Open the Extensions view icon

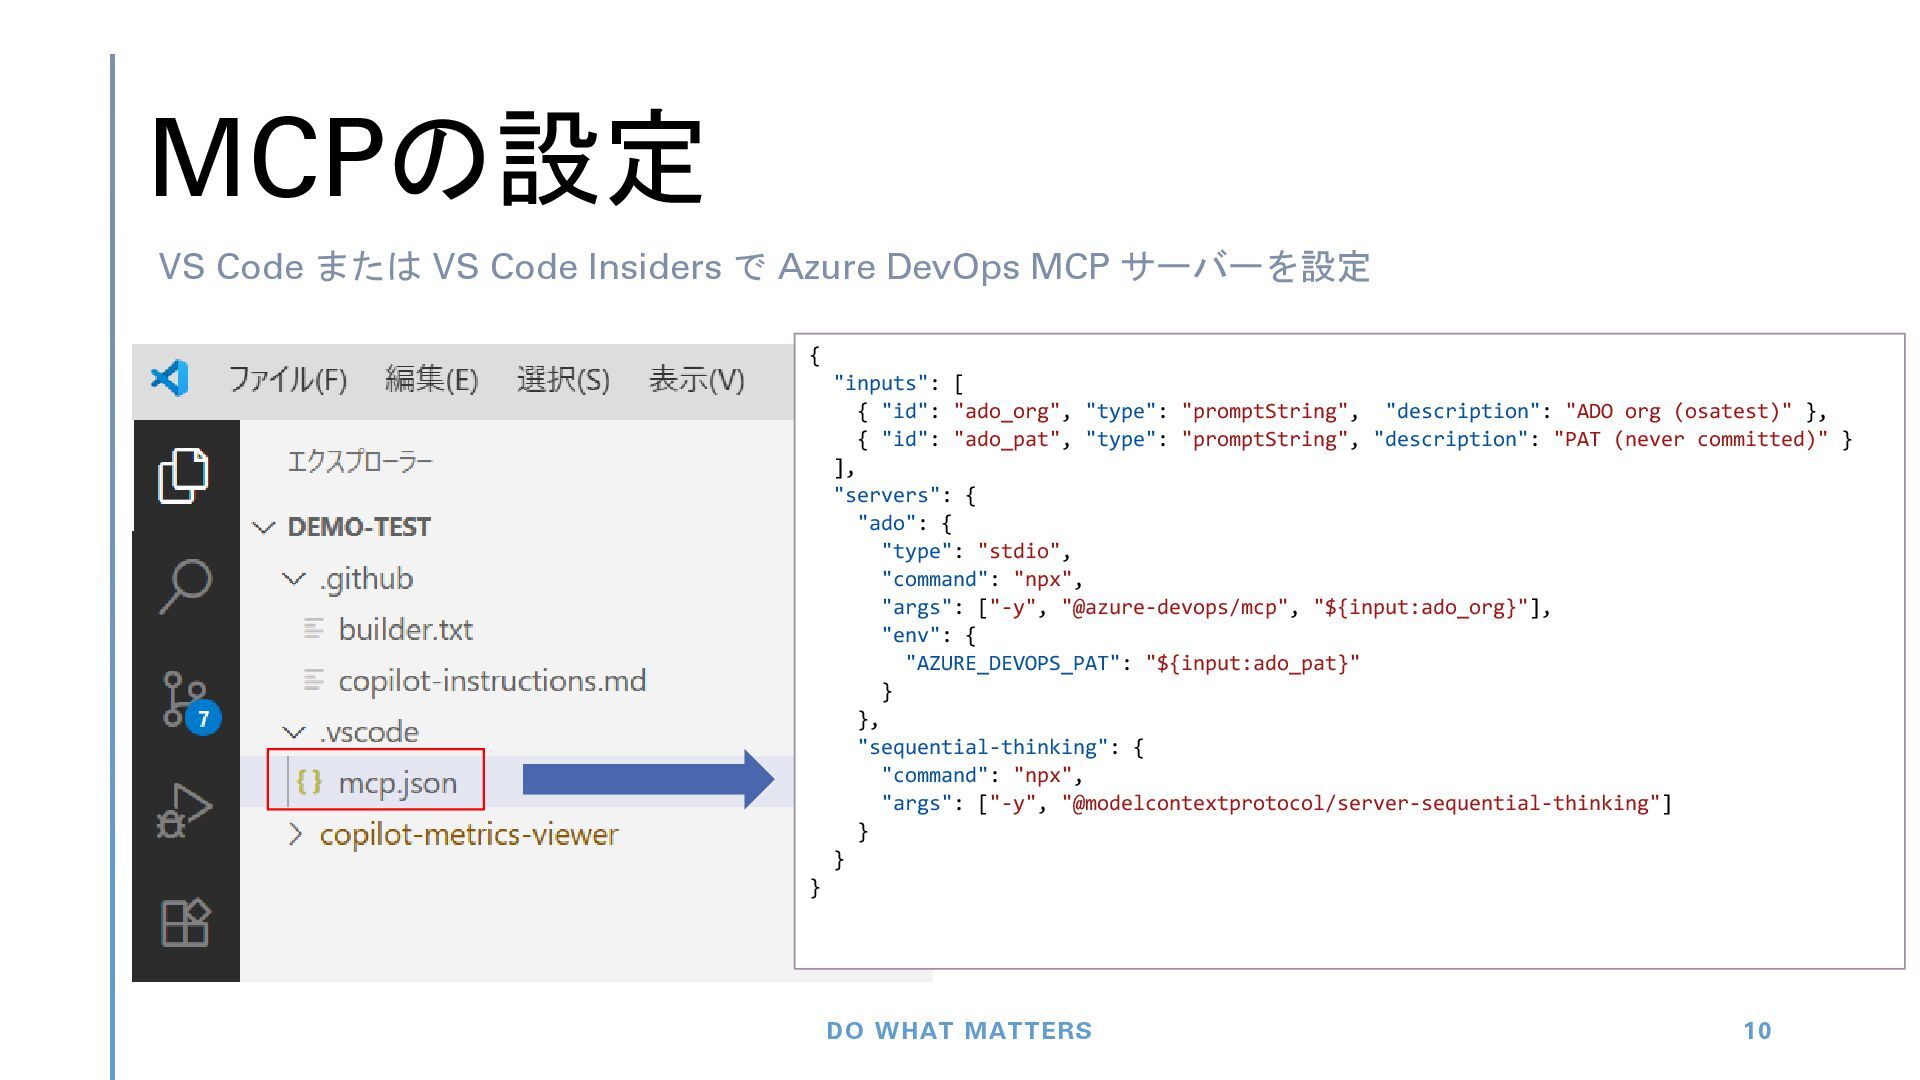coord(185,921)
